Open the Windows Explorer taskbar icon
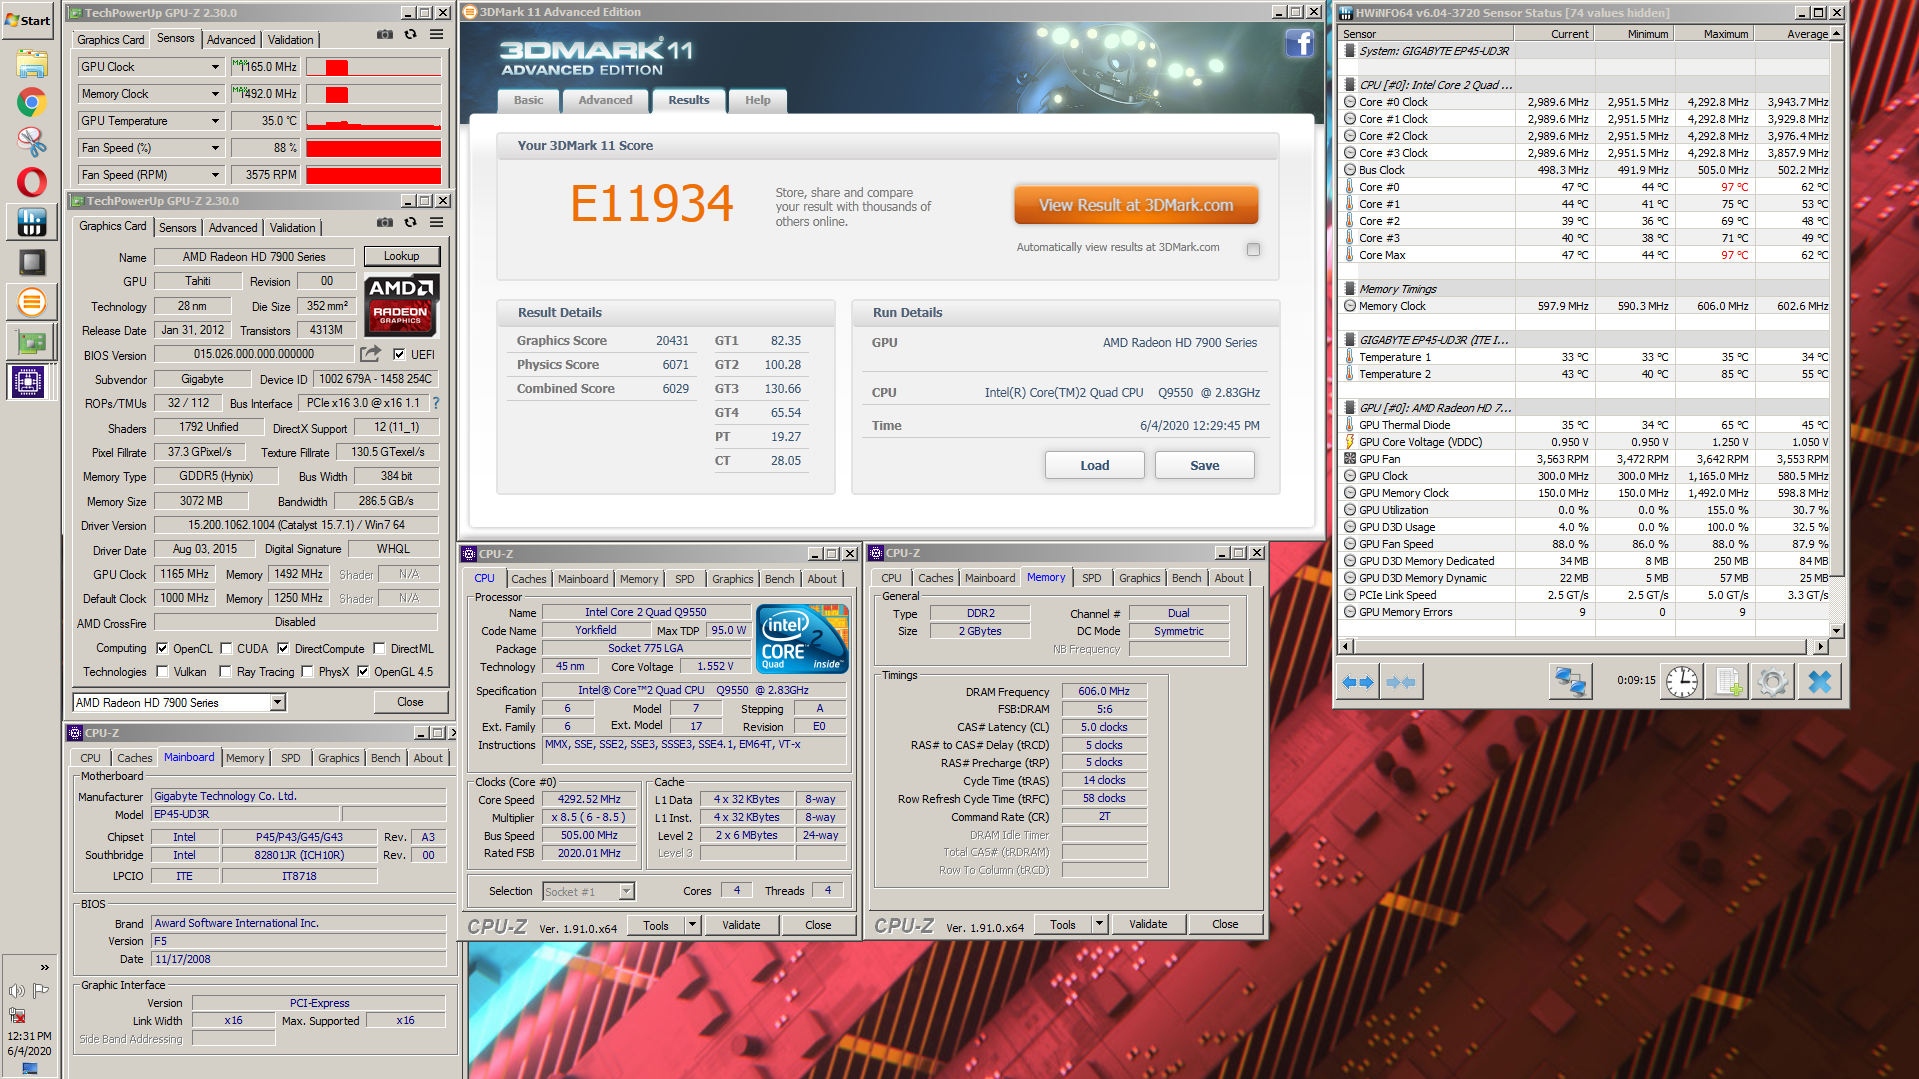Screen dimensions: 1919x1079 click(x=31, y=63)
